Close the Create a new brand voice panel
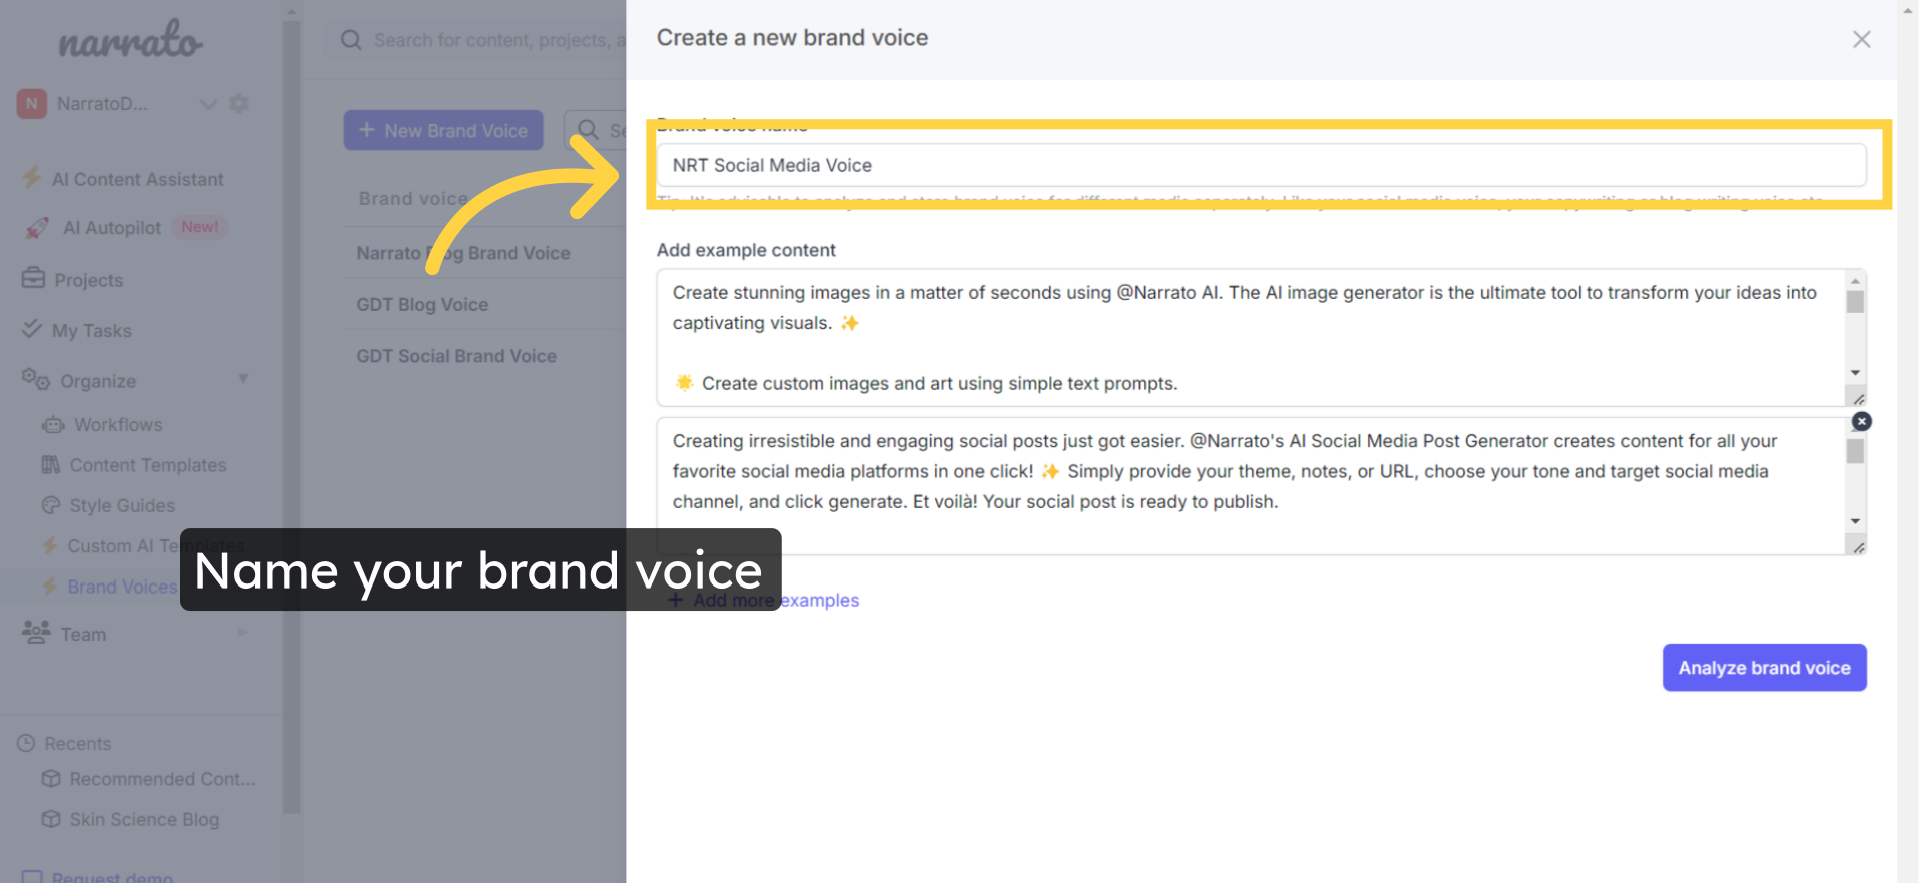 click(x=1861, y=39)
